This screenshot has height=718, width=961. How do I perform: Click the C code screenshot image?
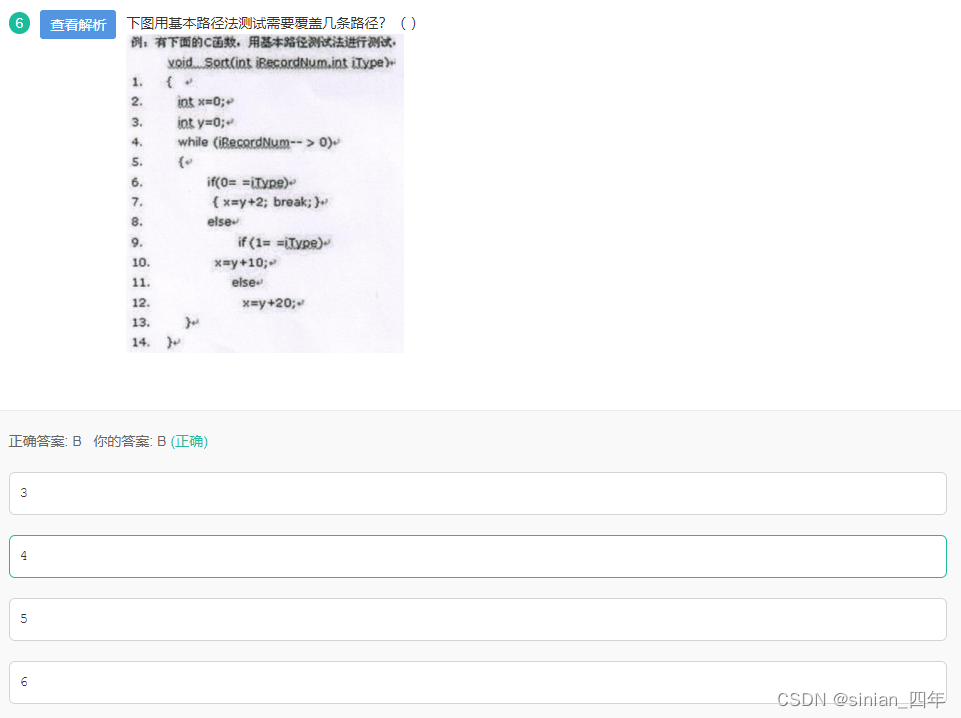265,195
